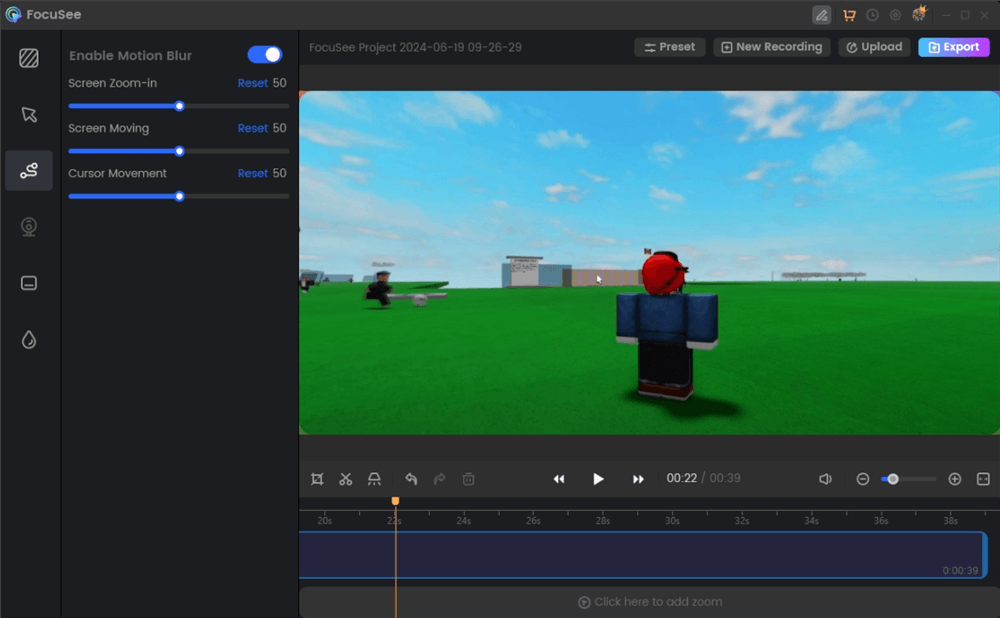Adjust the timeline zoom slider
The width and height of the screenshot is (1000, 618).
(908, 479)
